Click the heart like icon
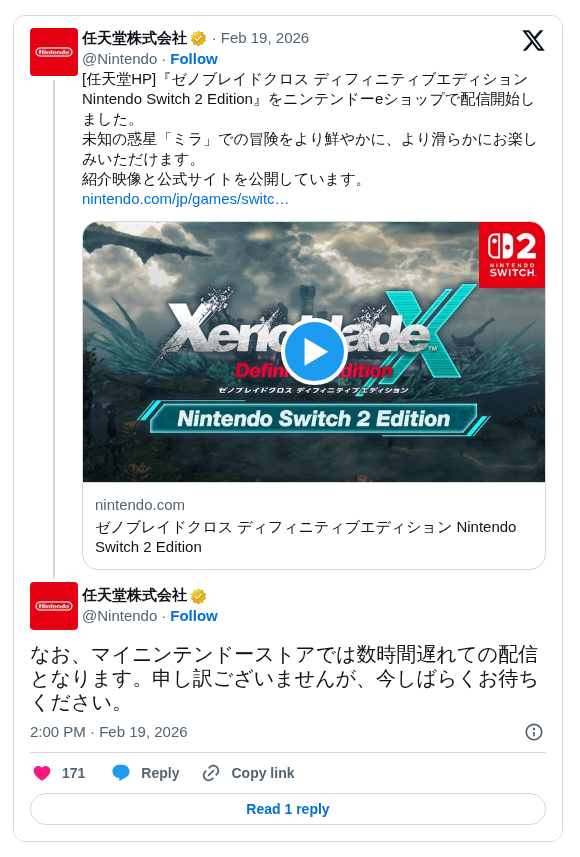 click(x=42, y=773)
